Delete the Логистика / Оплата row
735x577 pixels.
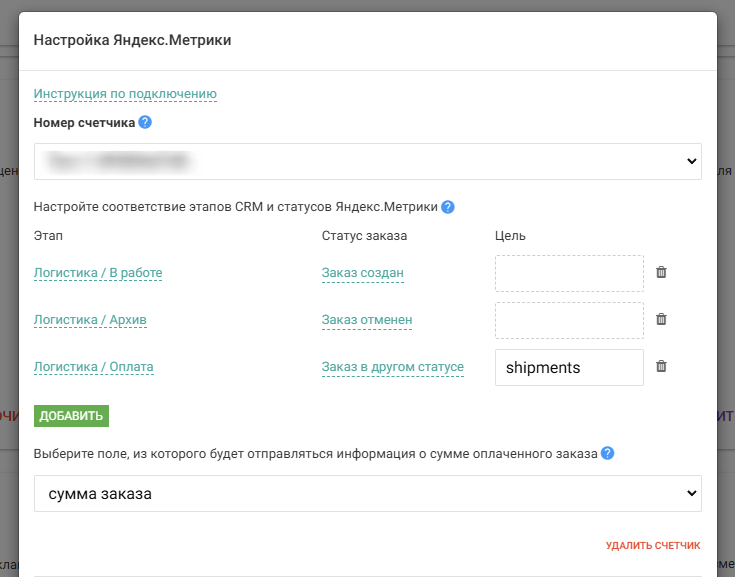click(661, 366)
